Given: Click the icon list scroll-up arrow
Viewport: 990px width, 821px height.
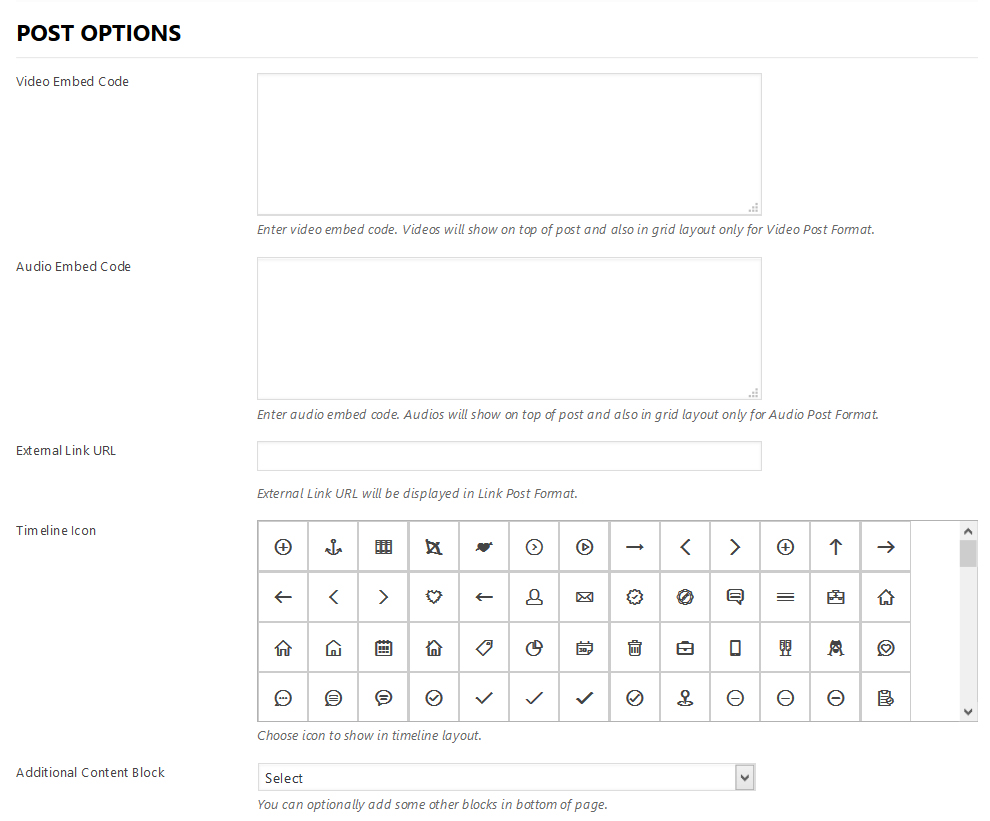Looking at the screenshot, I should point(968,530).
